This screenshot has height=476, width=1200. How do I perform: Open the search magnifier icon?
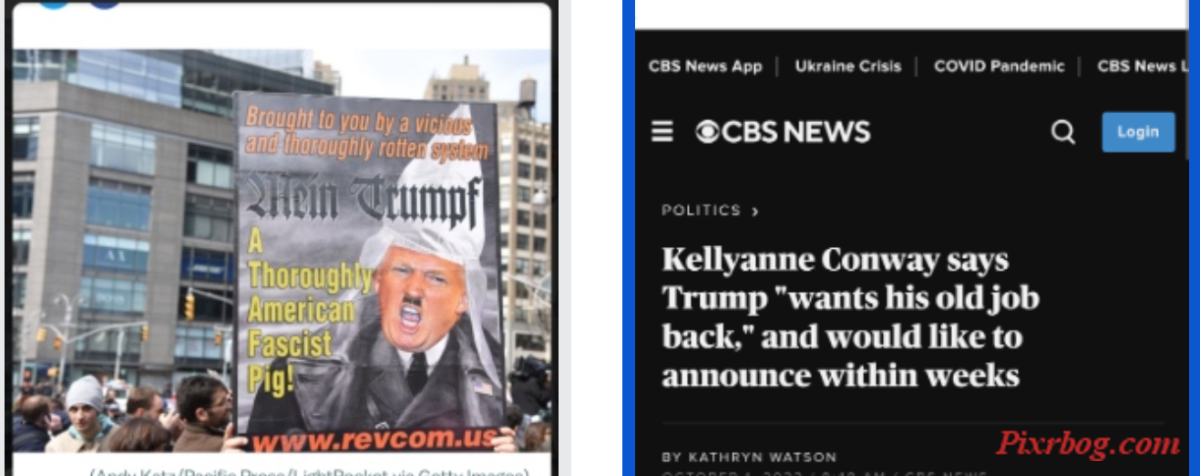[x=1063, y=132]
